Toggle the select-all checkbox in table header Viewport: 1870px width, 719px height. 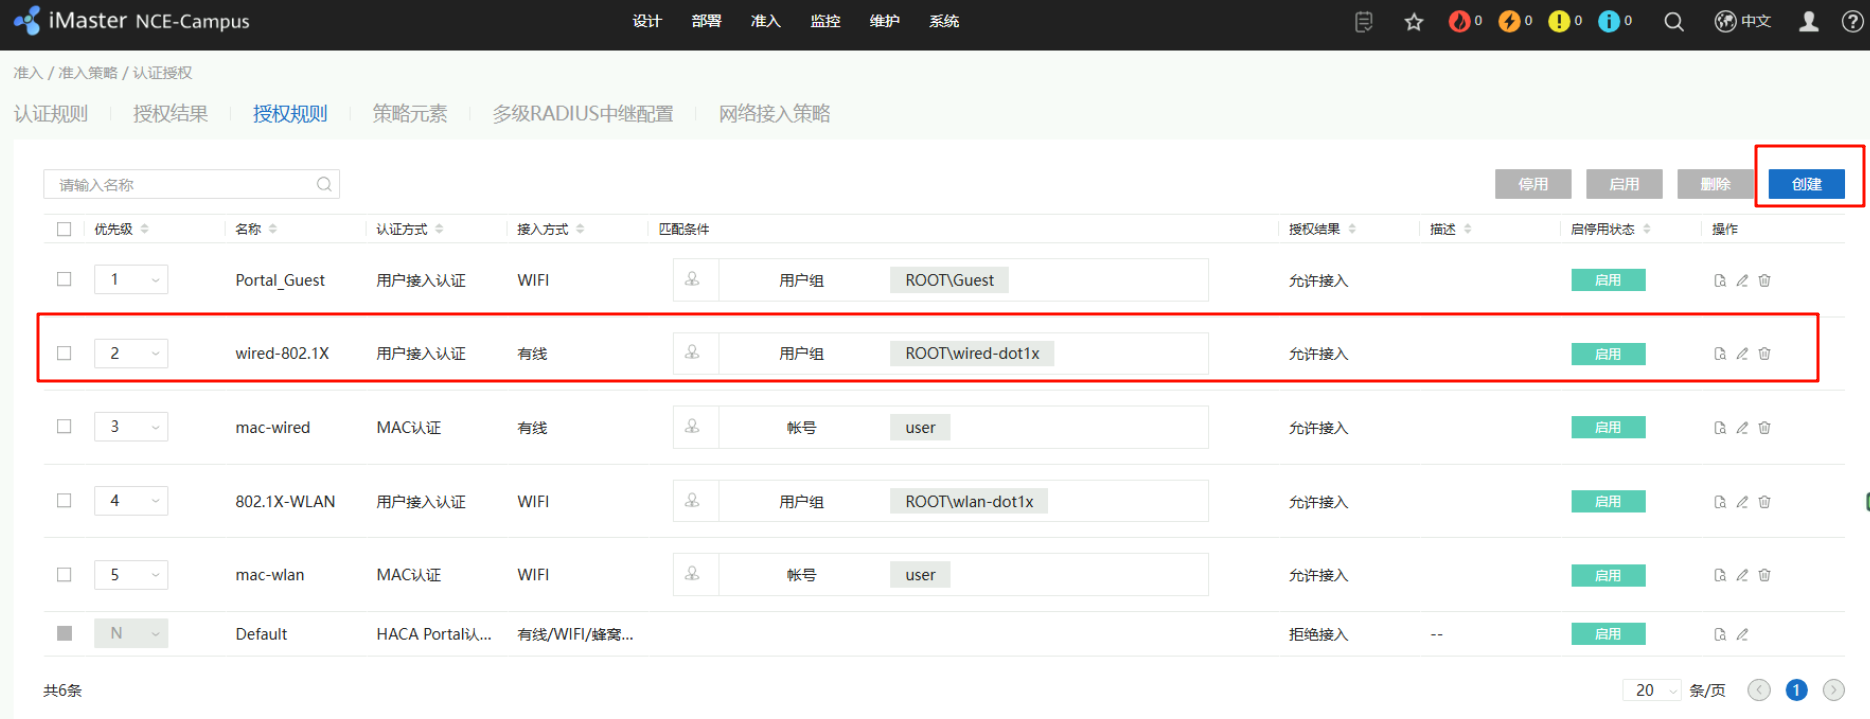point(64,229)
